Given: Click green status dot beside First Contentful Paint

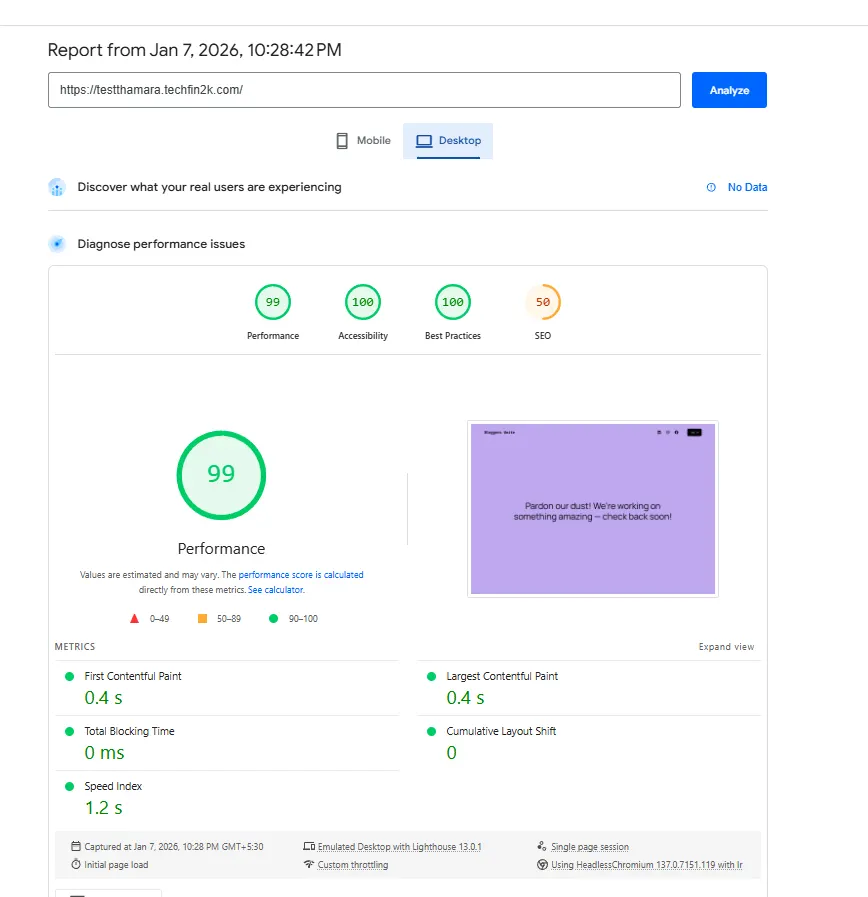Looking at the screenshot, I should (70, 677).
